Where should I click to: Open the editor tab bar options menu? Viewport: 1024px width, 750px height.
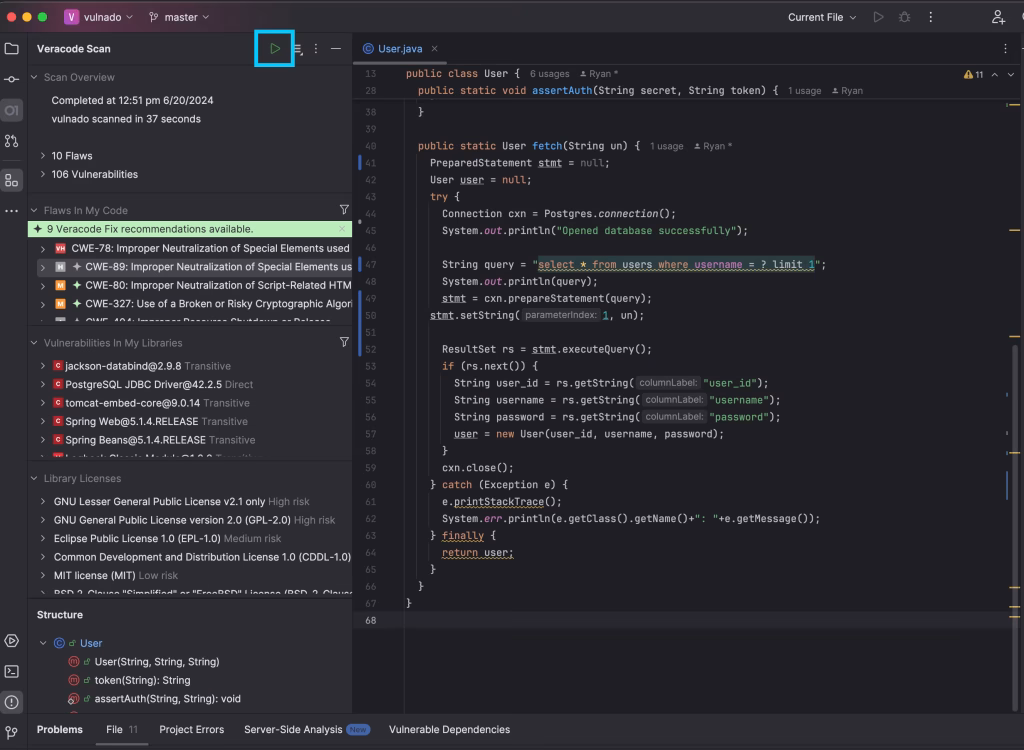(1005, 48)
